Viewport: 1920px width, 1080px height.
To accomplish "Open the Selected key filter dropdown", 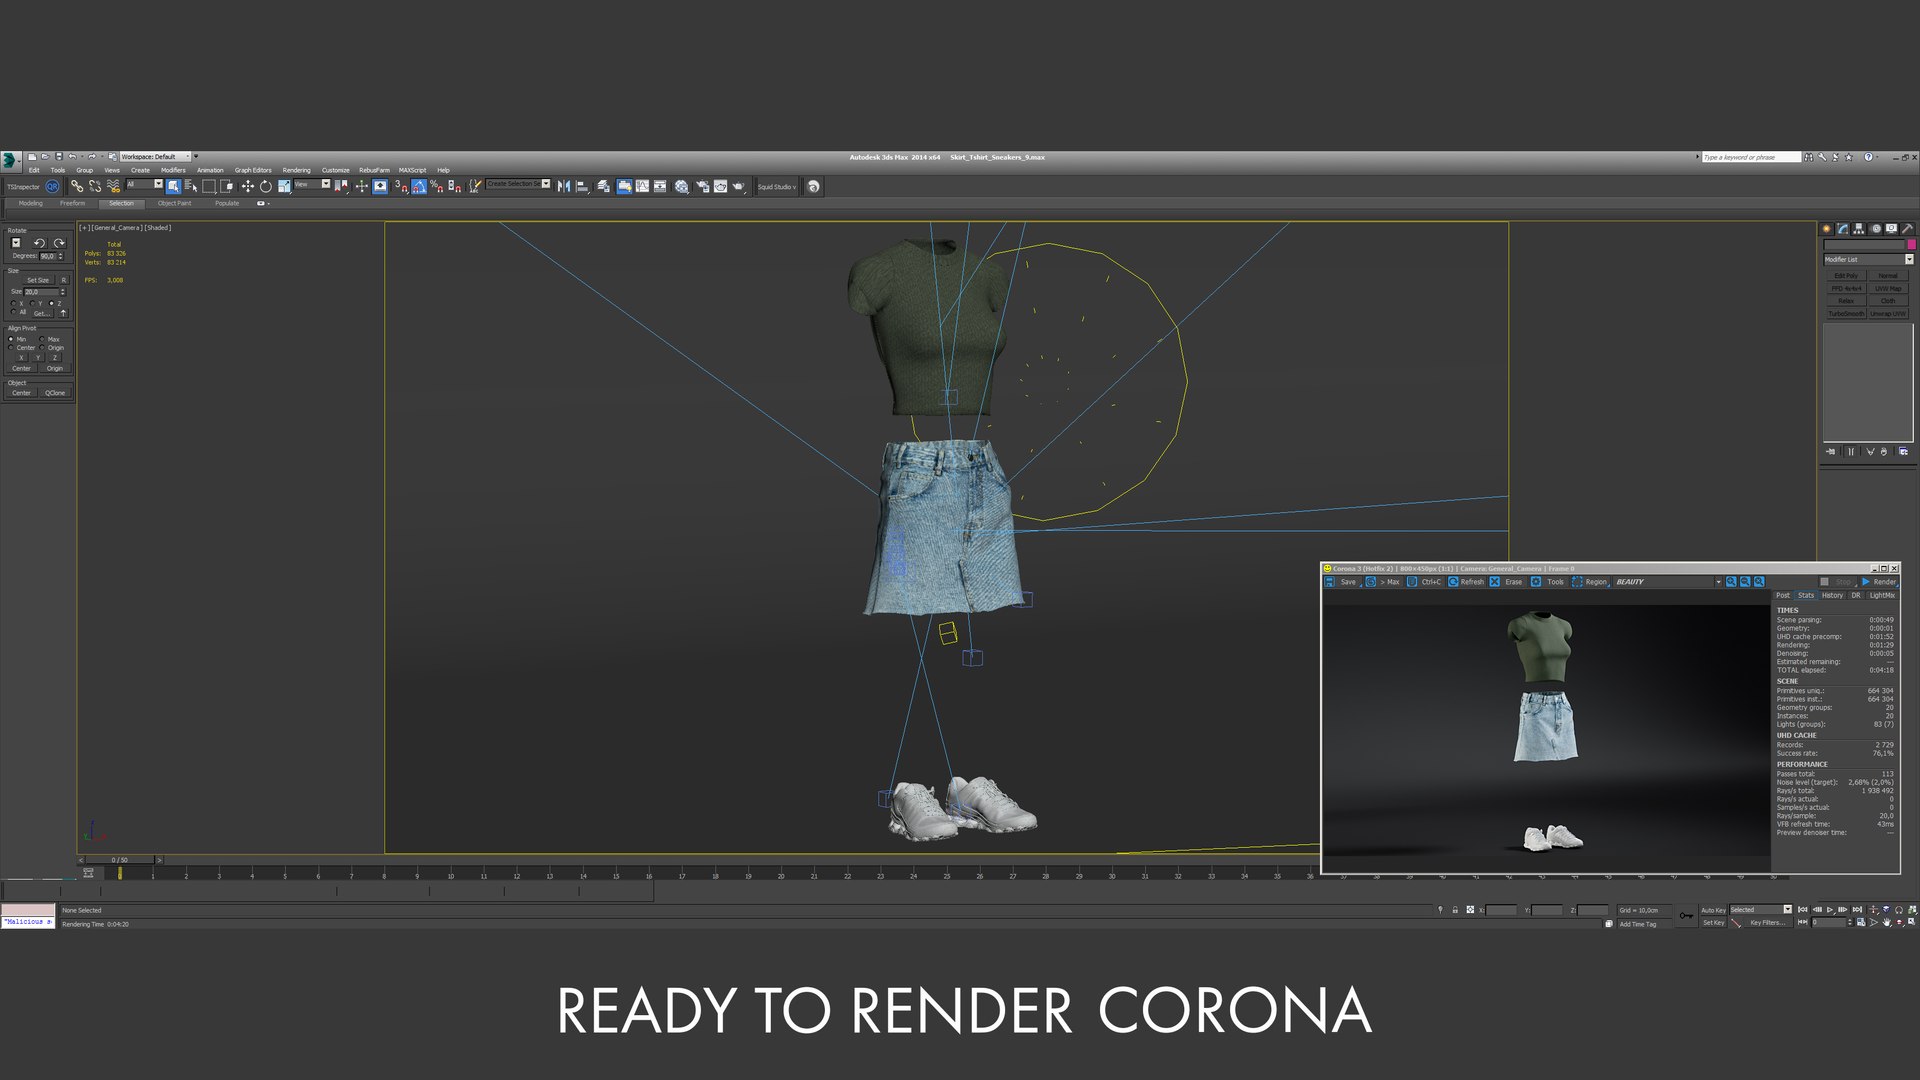I will point(1761,910).
